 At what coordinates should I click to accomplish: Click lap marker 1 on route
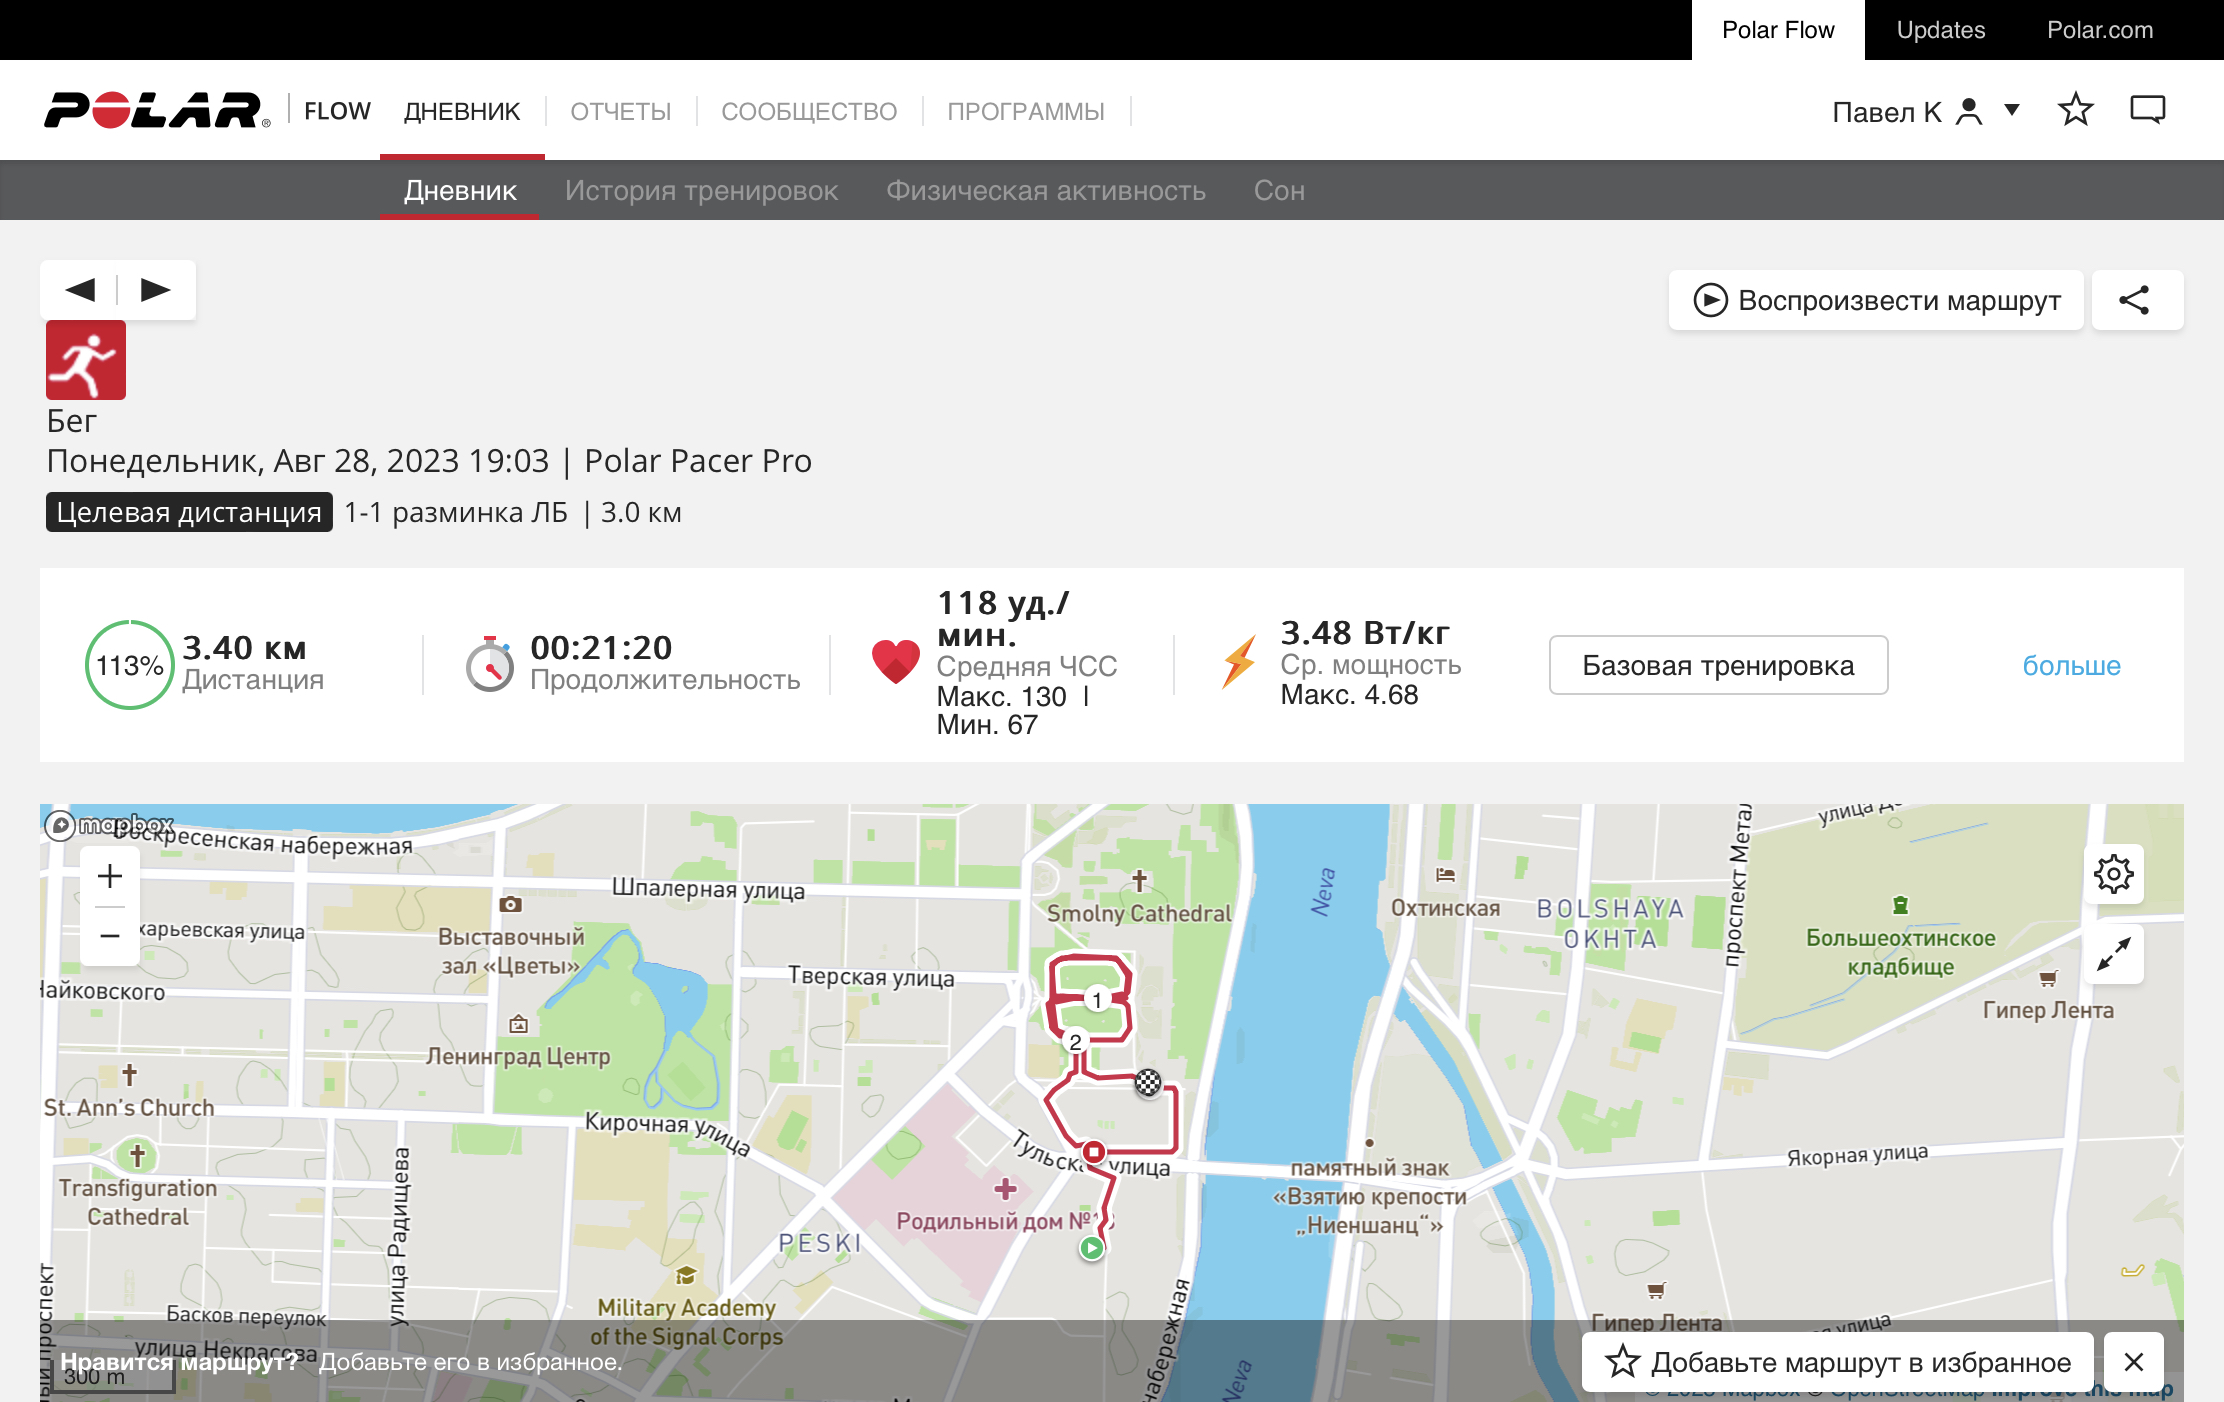point(1097,1000)
